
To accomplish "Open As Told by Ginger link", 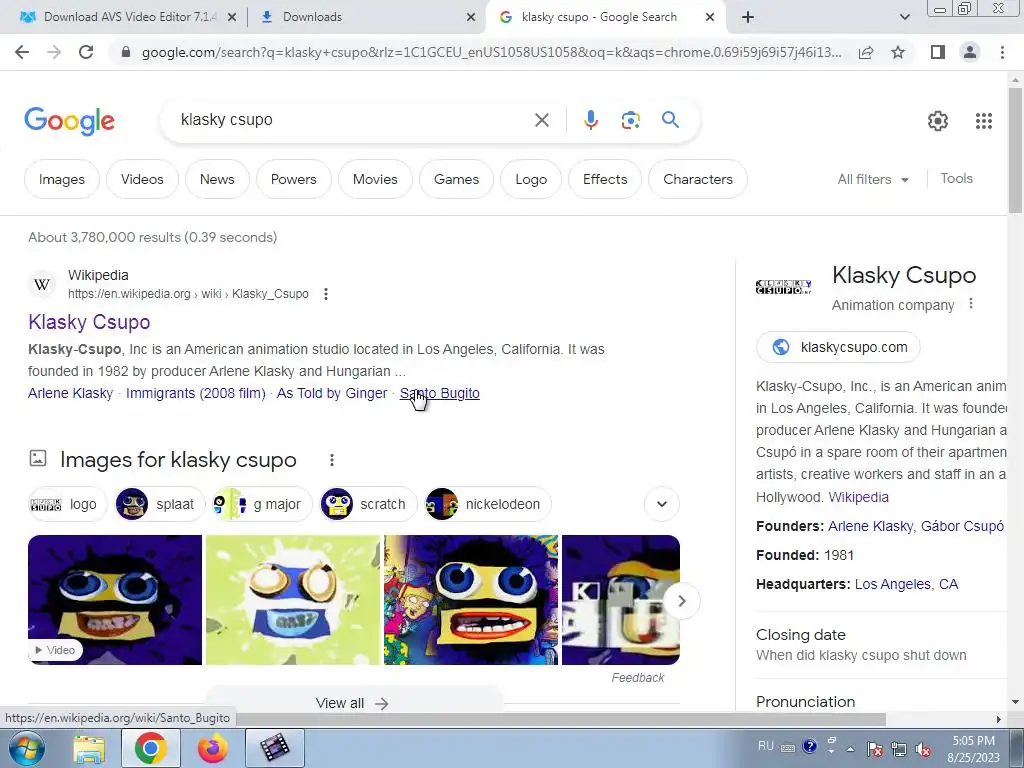I will pos(332,393).
